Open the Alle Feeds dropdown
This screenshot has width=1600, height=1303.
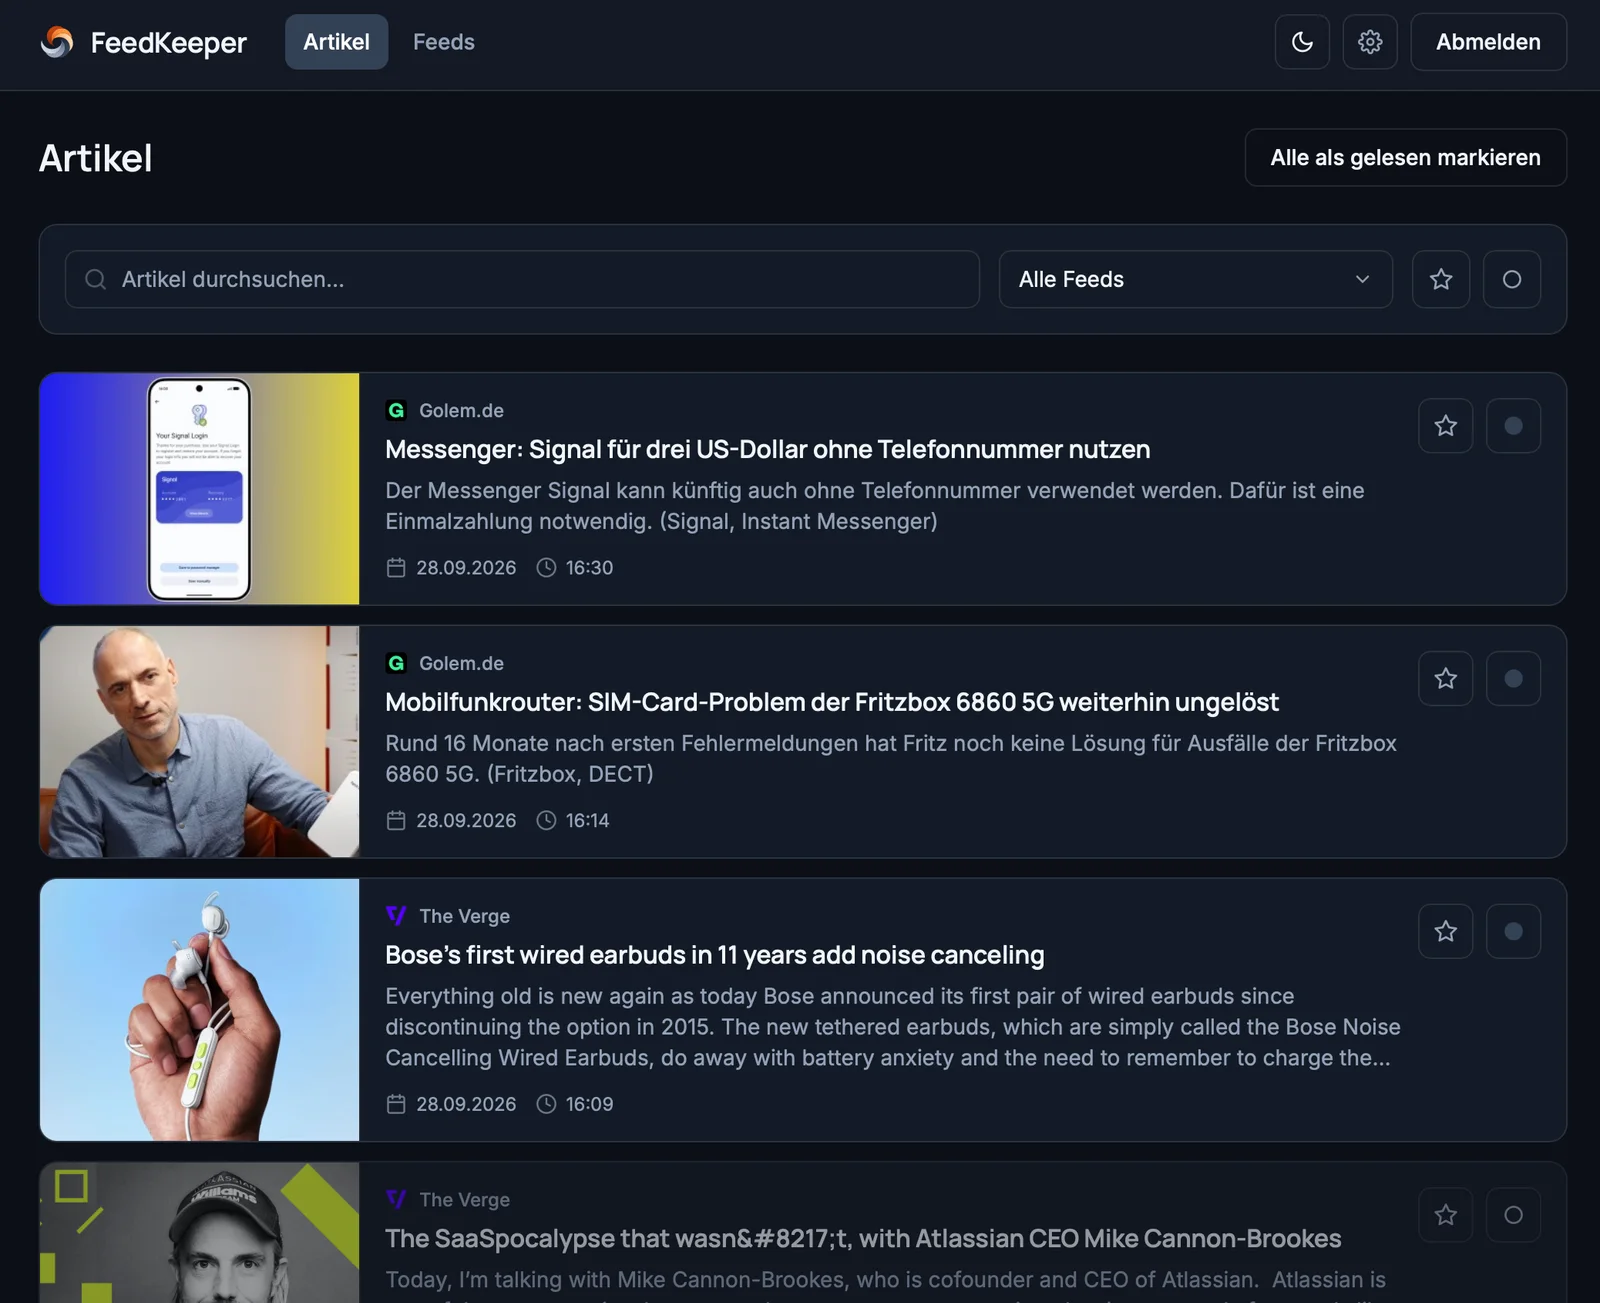click(1196, 279)
